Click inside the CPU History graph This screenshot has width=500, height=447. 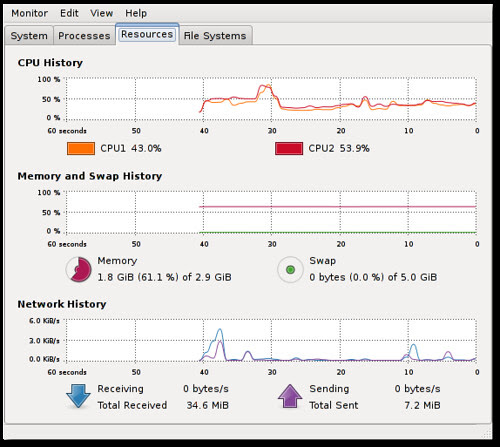pos(271,99)
